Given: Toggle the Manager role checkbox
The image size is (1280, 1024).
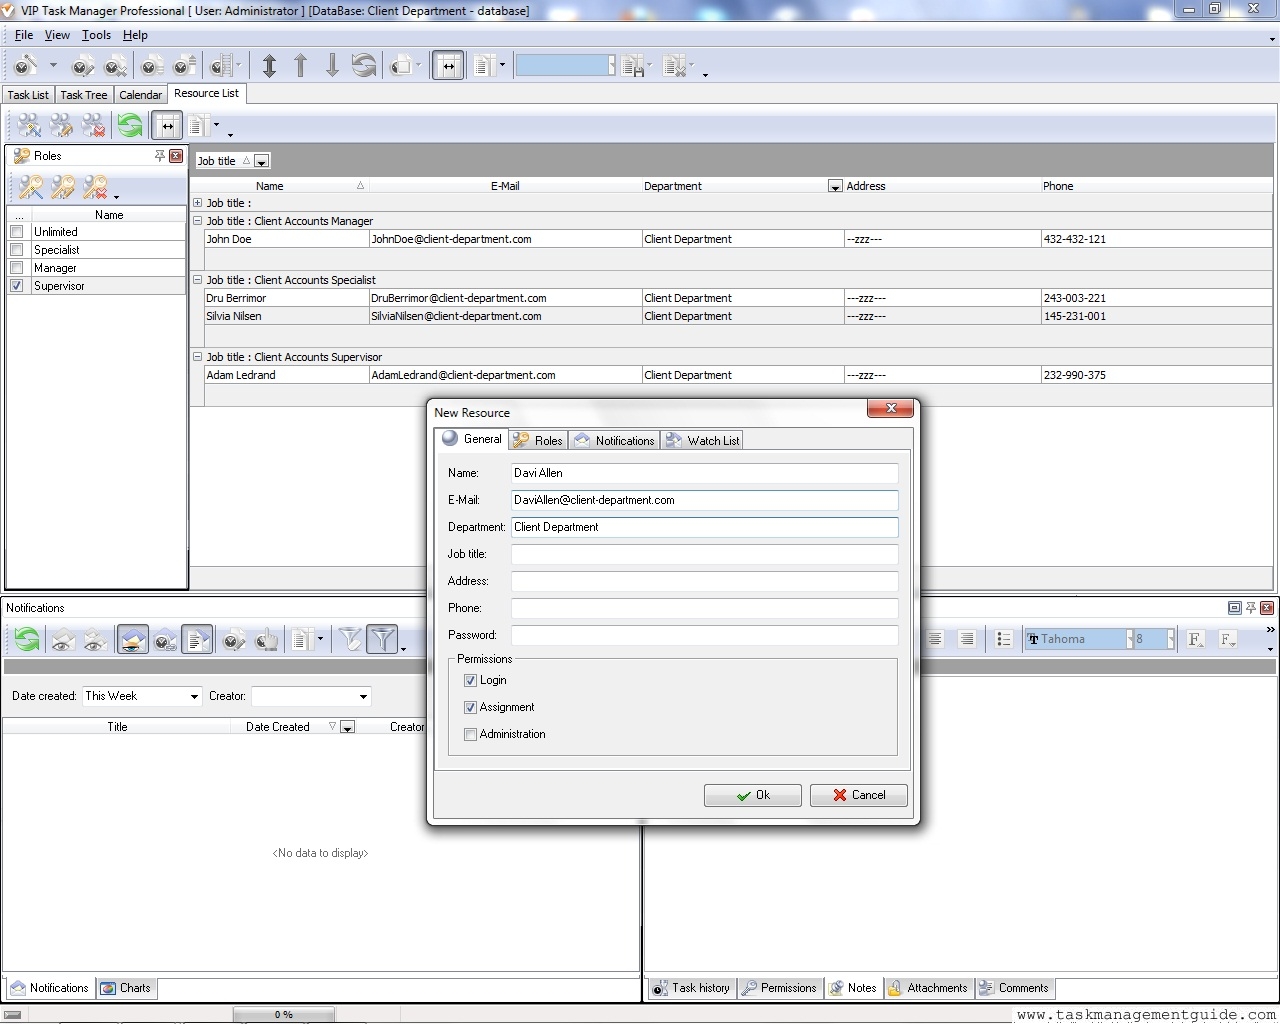Looking at the screenshot, I should click(16, 268).
